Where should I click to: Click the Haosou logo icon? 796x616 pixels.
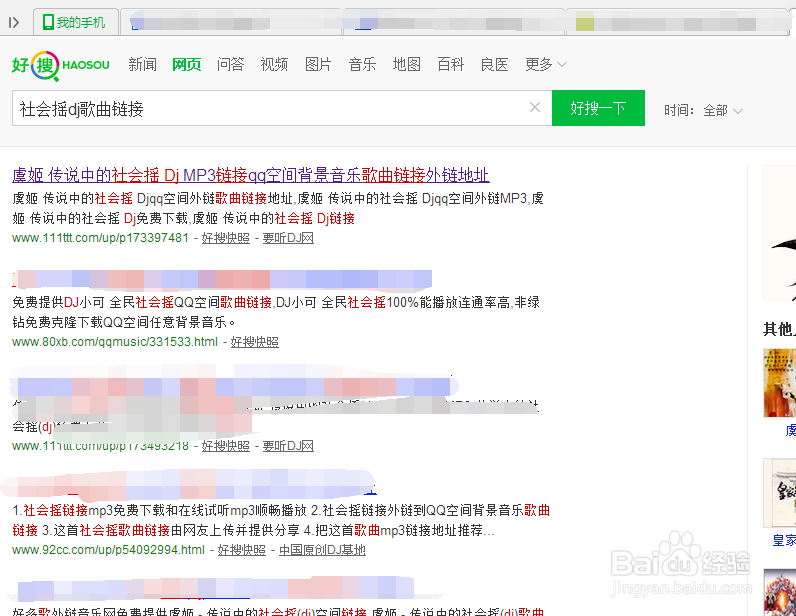tap(61, 66)
